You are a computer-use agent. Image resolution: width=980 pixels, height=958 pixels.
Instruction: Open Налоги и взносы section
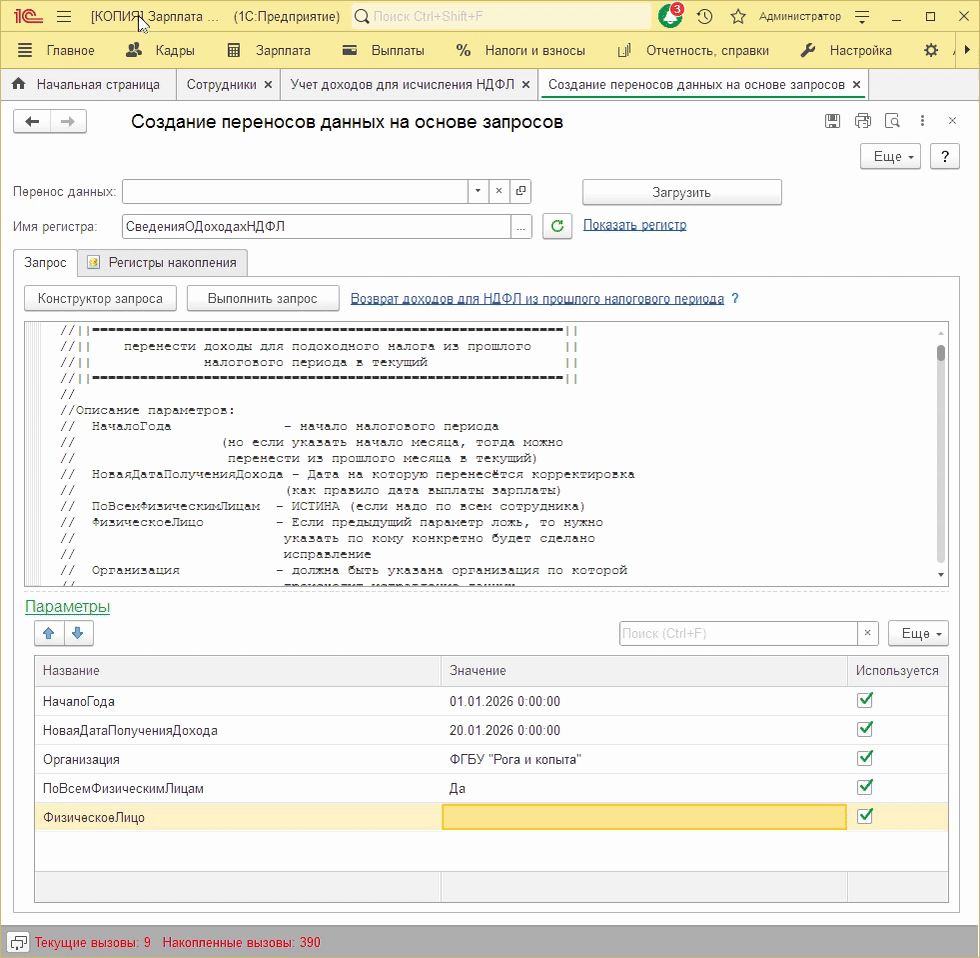coord(521,51)
